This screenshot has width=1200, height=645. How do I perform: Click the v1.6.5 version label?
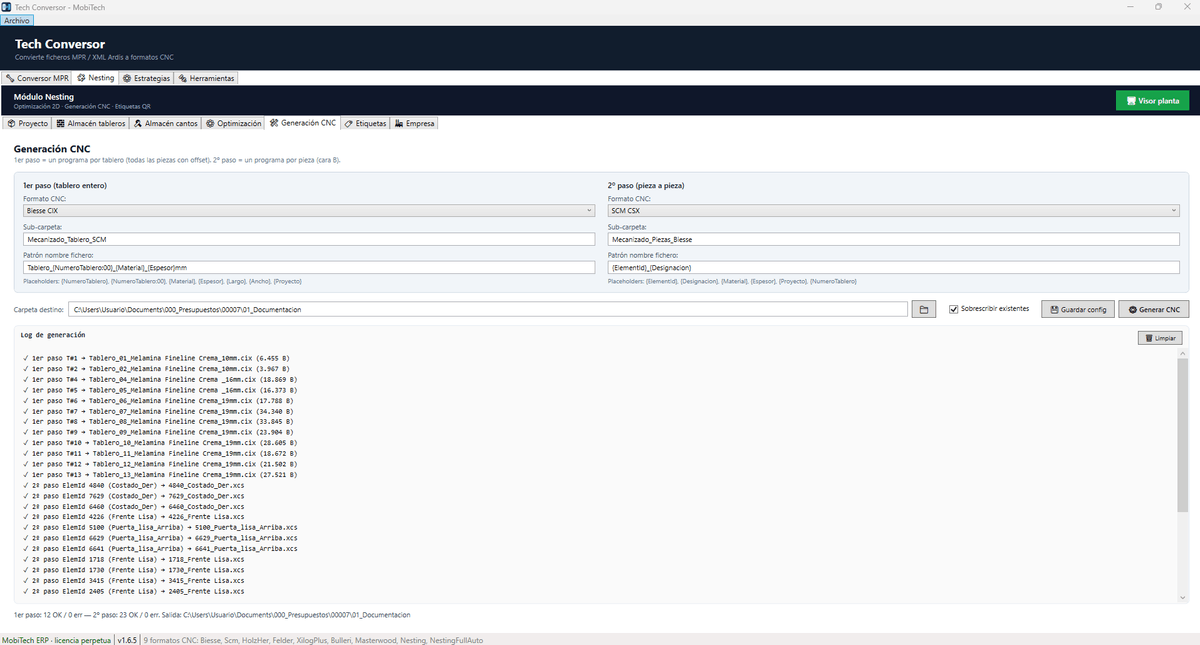coord(127,639)
